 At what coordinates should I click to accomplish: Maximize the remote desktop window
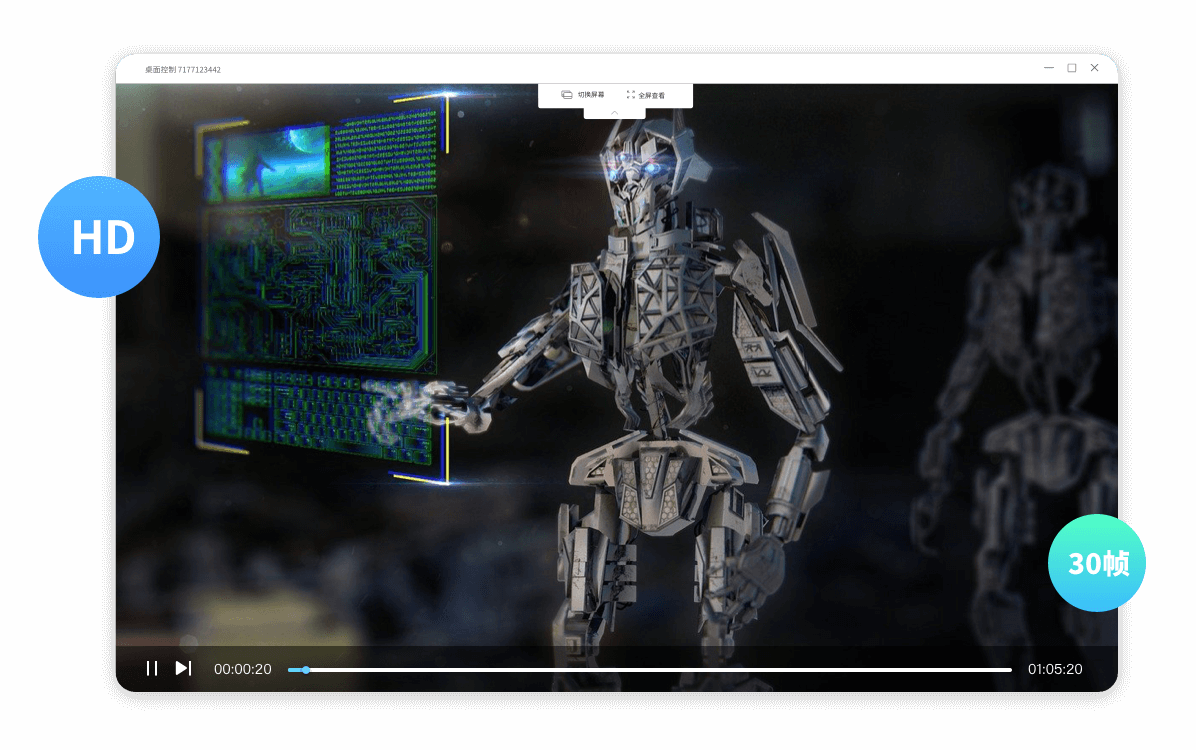1072,68
